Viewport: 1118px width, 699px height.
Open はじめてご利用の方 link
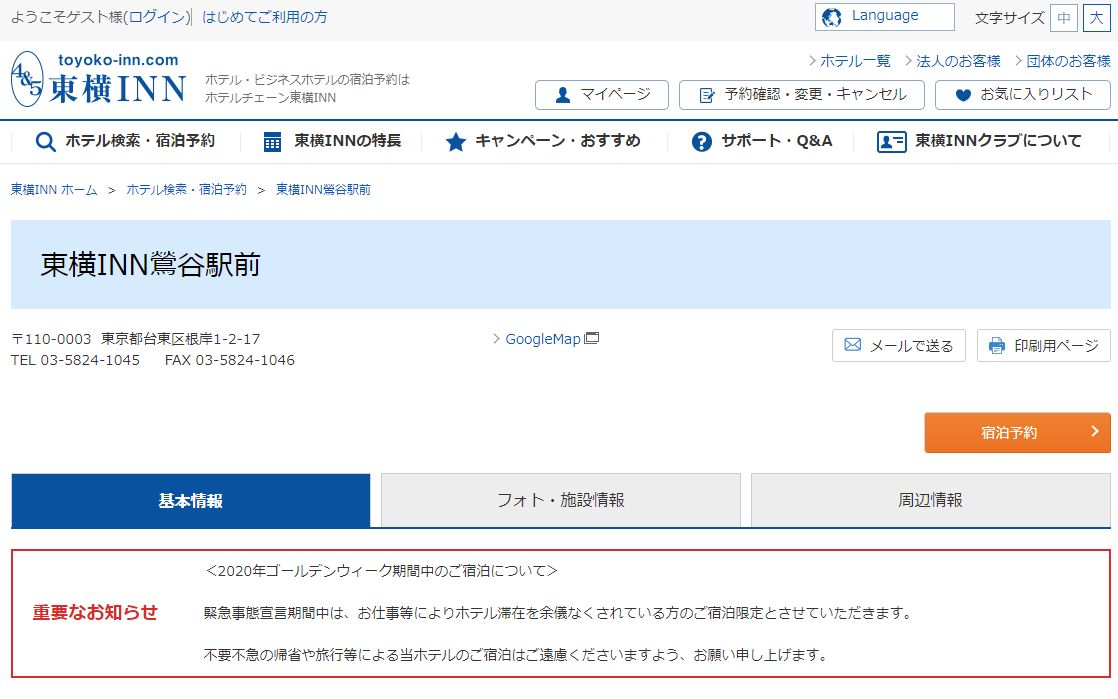(265, 17)
